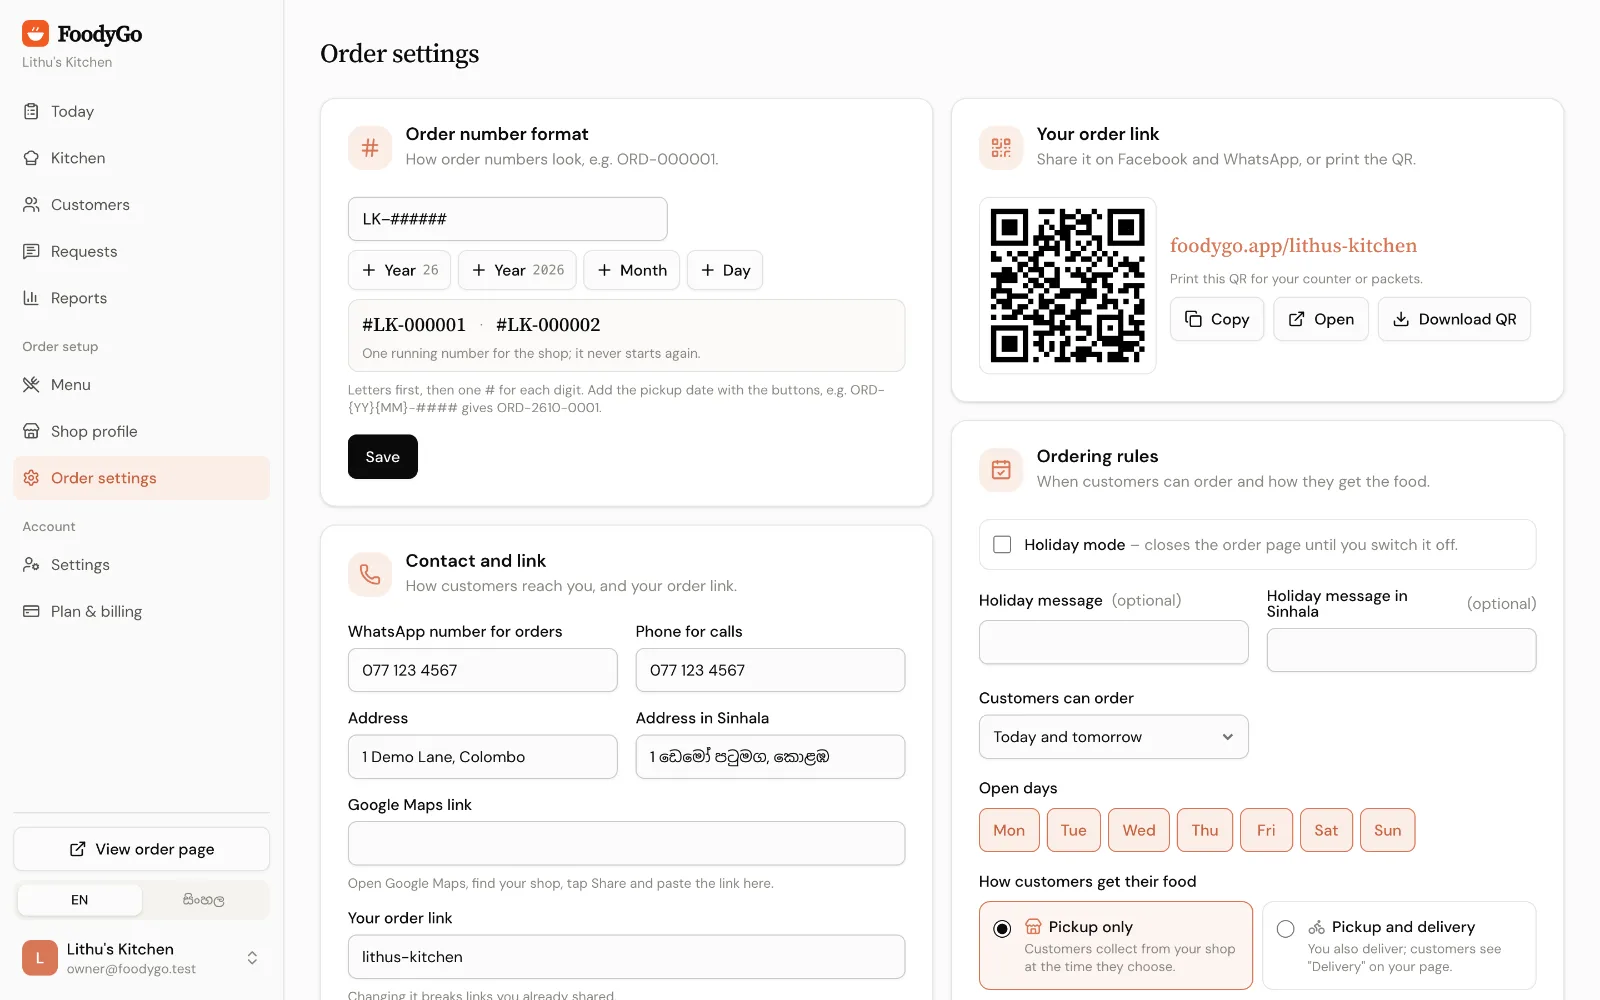1600x1000 pixels.
Task: Click the order number format field
Action: click(507, 219)
